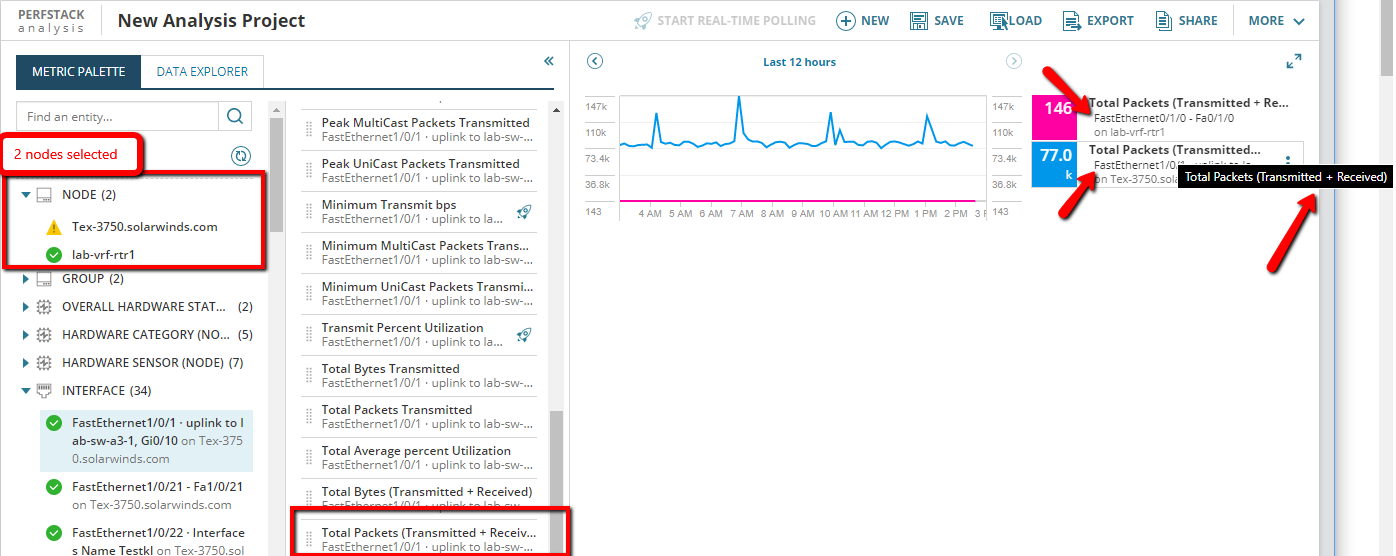Click the Tex-3750 warning status icon
Image resolution: width=1396 pixels, height=556 pixels.
54,227
